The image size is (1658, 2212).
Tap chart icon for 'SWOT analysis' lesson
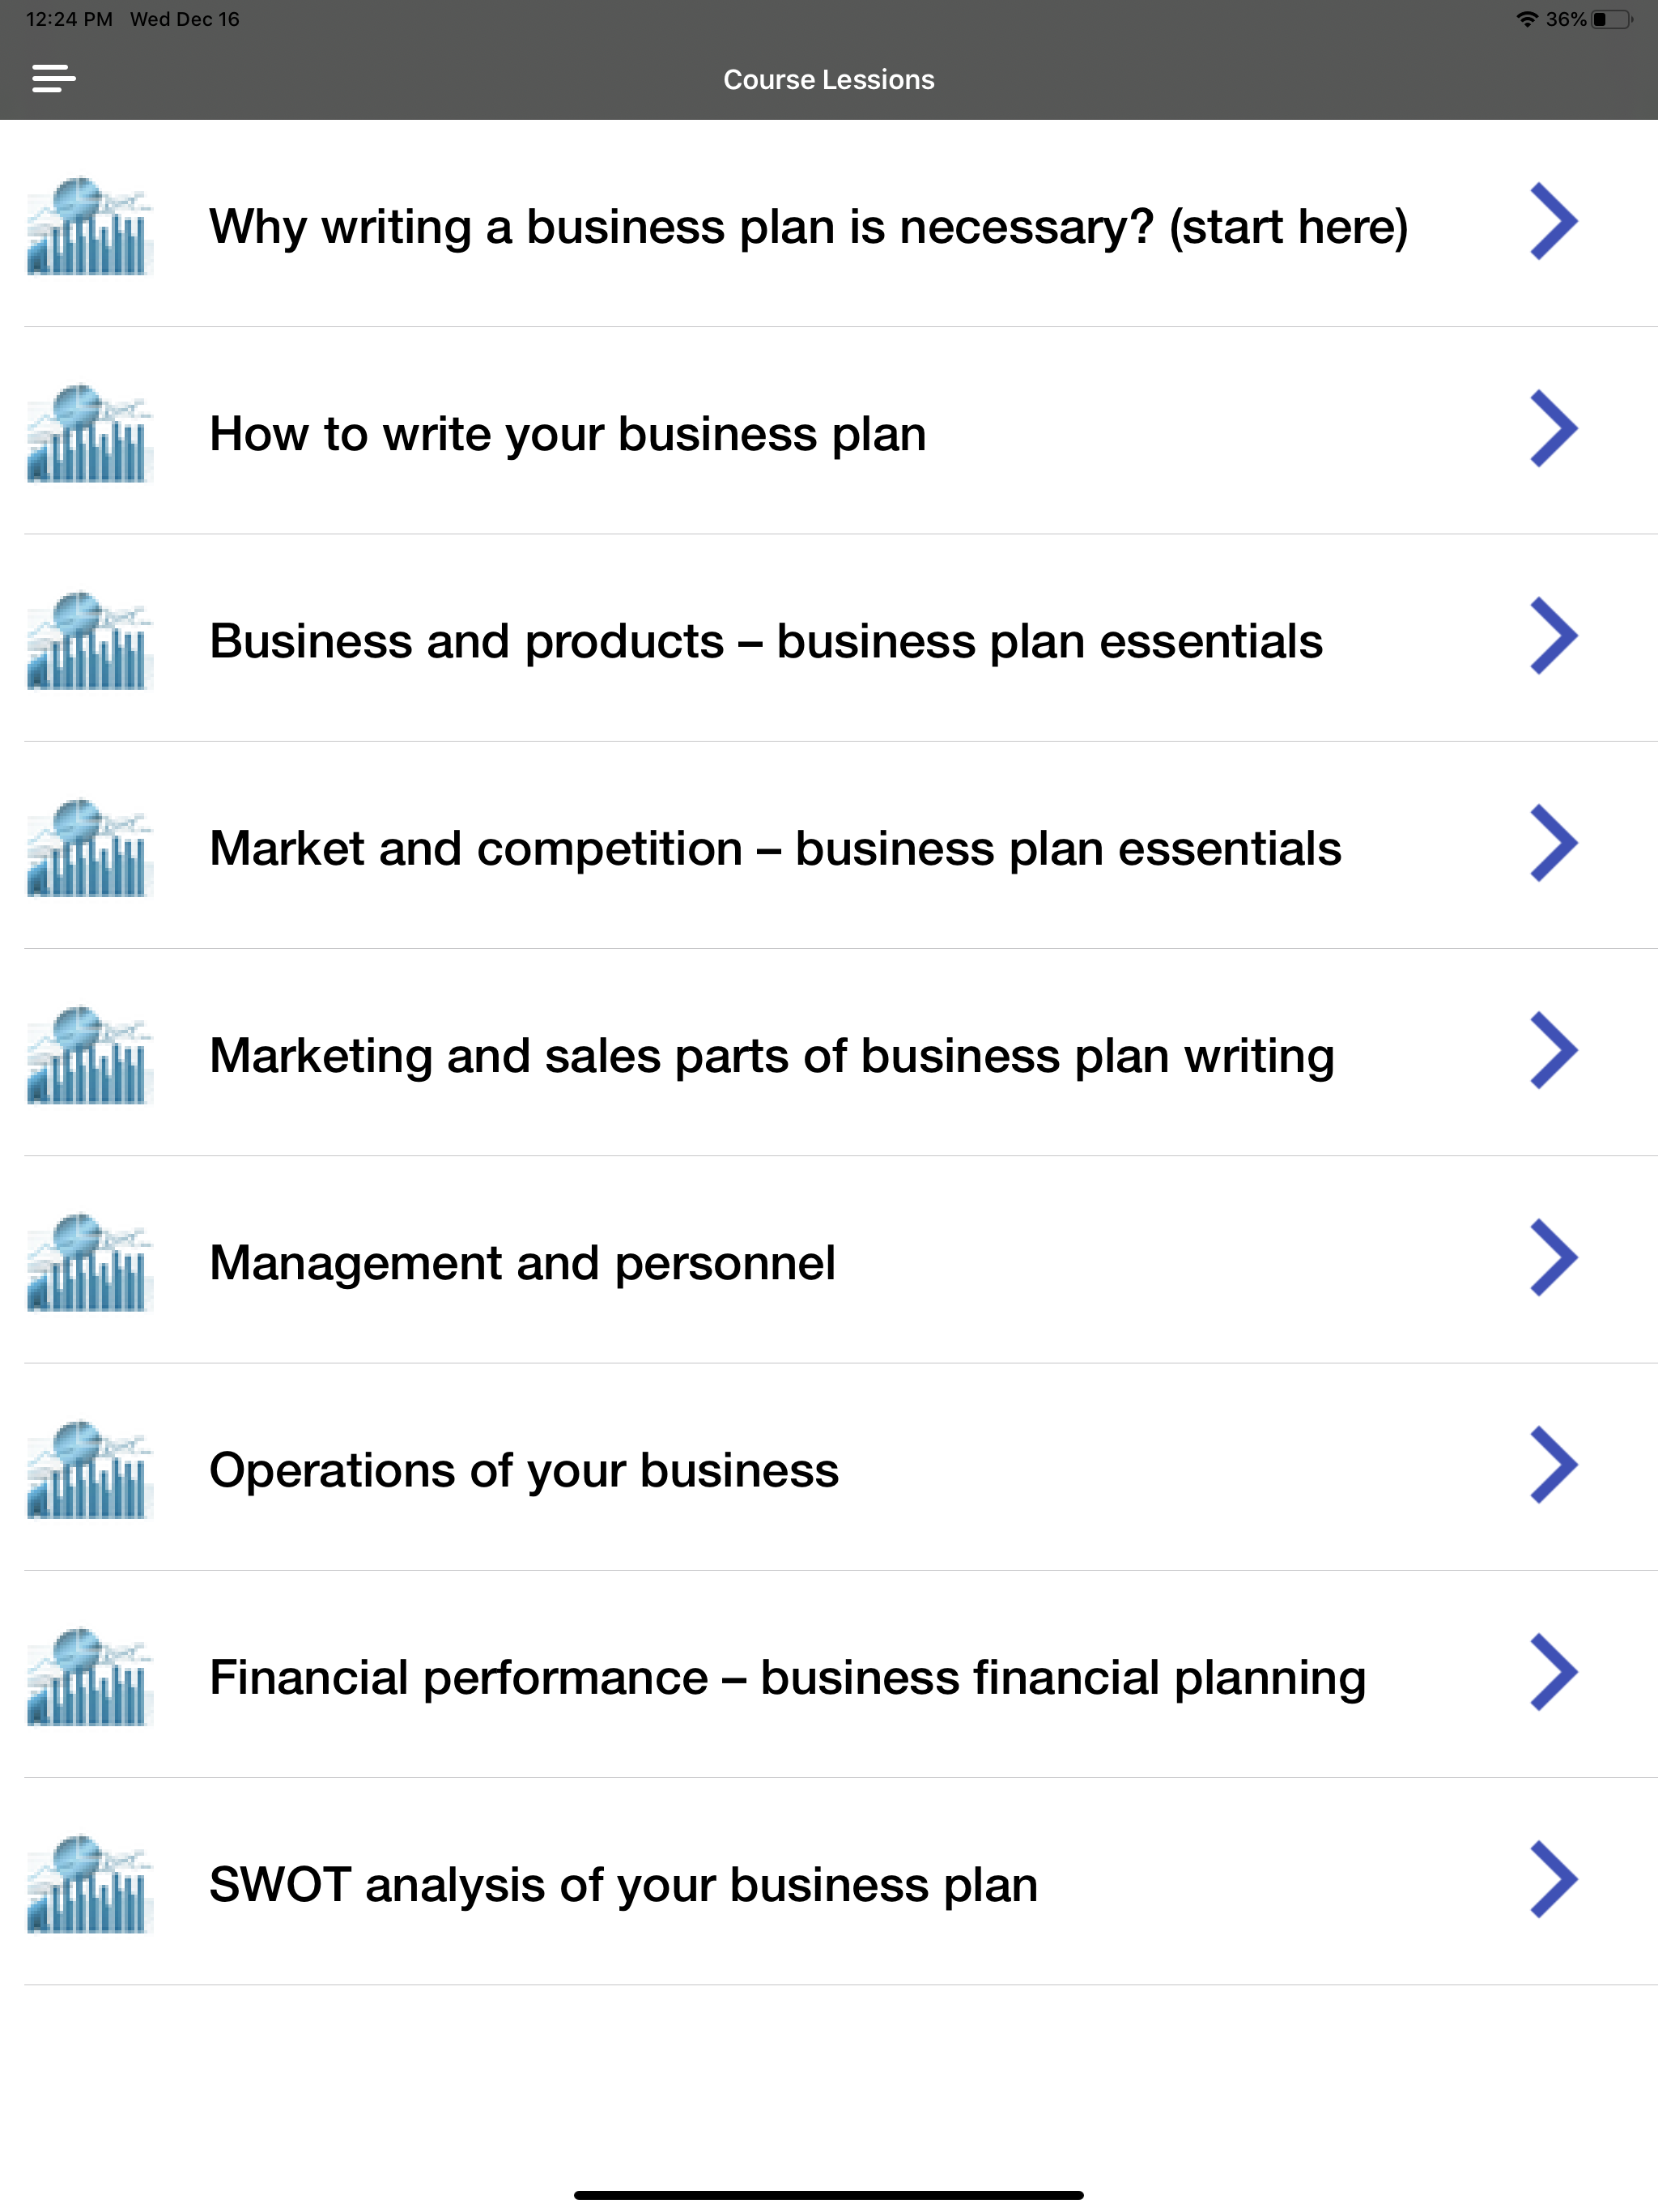pos(89,1884)
